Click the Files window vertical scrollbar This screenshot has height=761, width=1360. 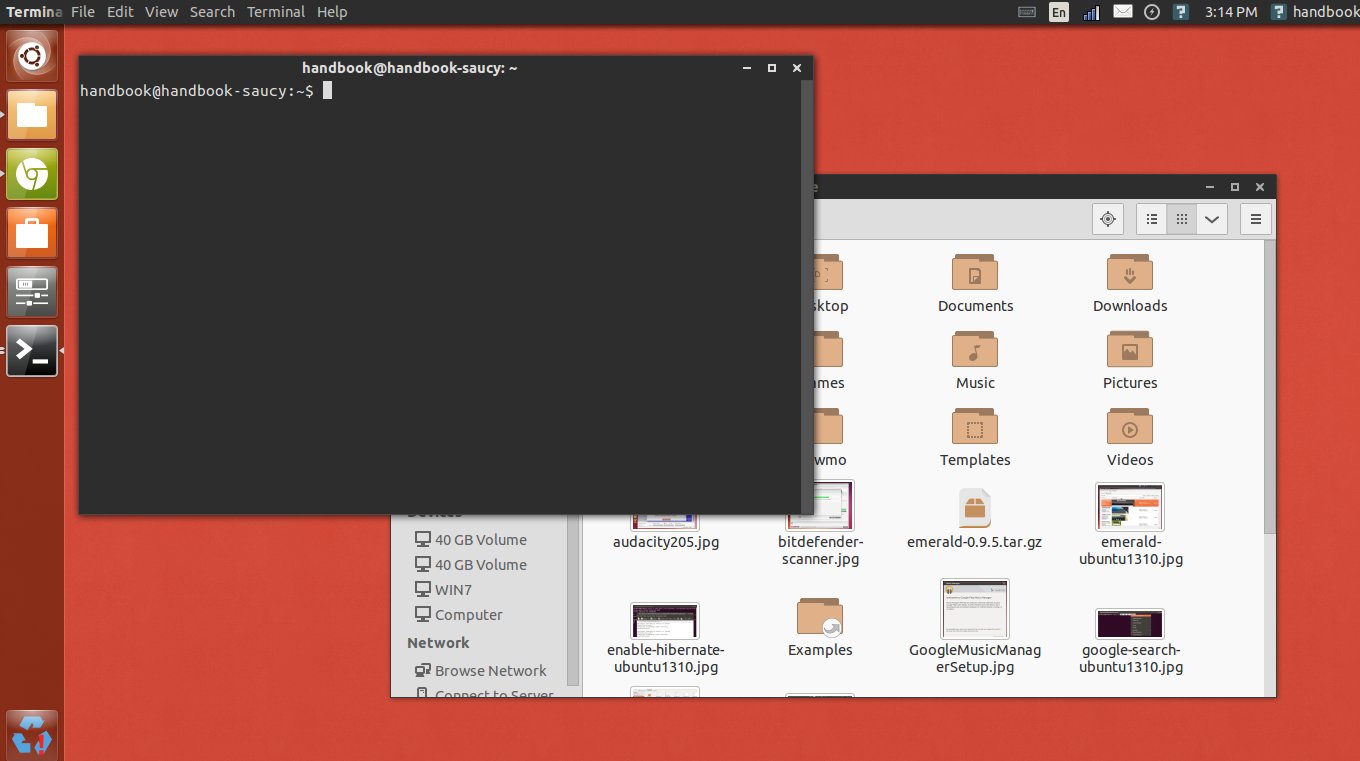tap(1270, 386)
